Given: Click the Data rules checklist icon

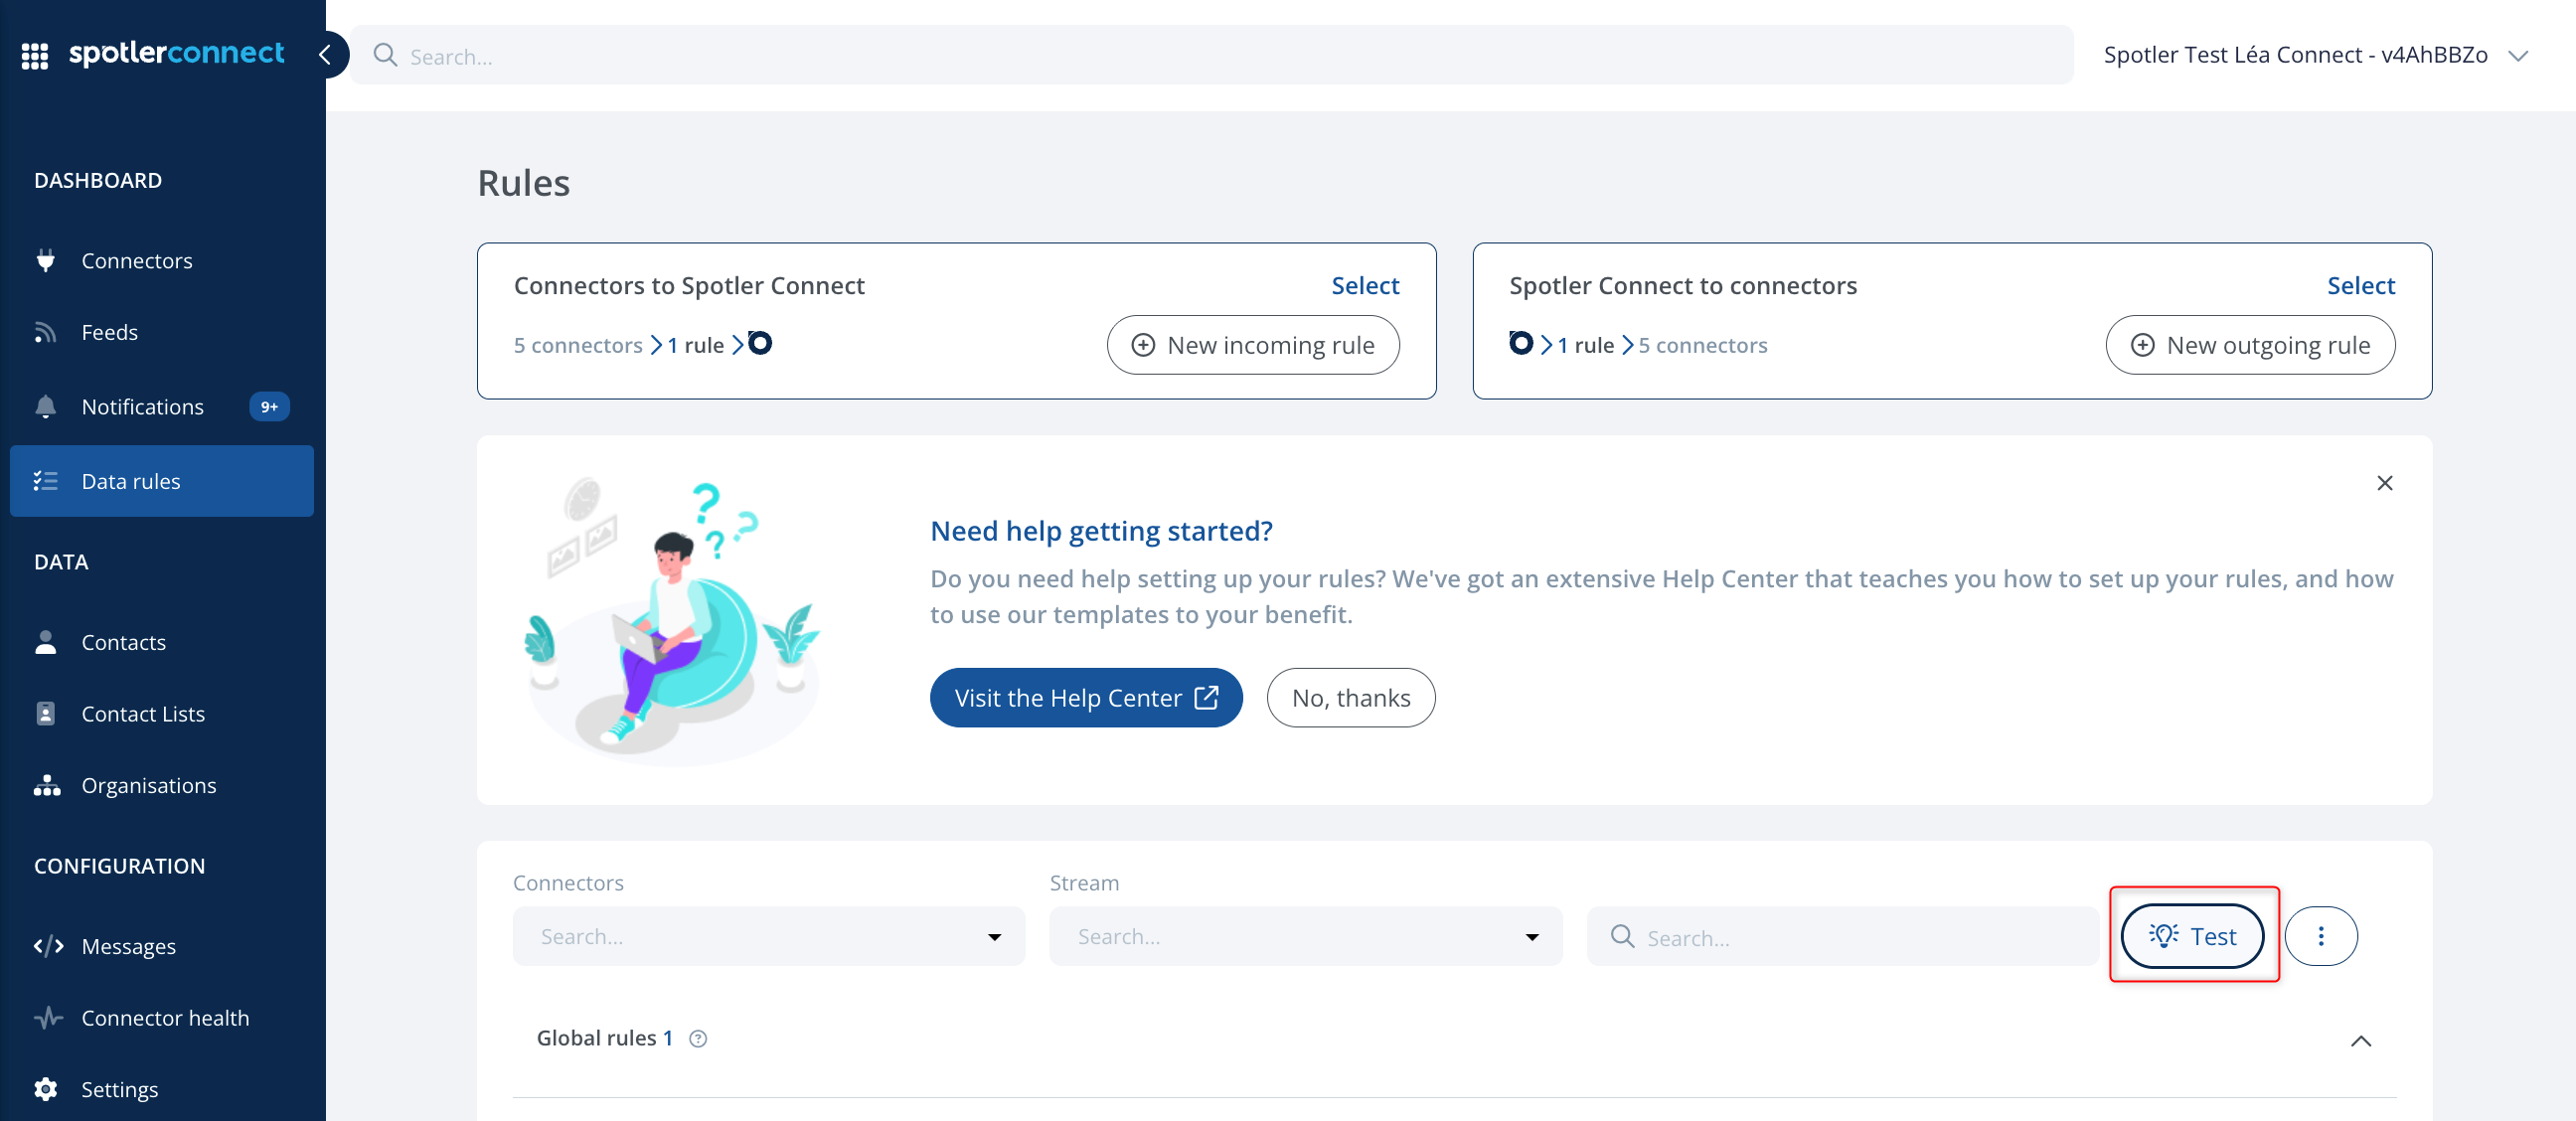Looking at the screenshot, I should pyautogui.click(x=46, y=481).
